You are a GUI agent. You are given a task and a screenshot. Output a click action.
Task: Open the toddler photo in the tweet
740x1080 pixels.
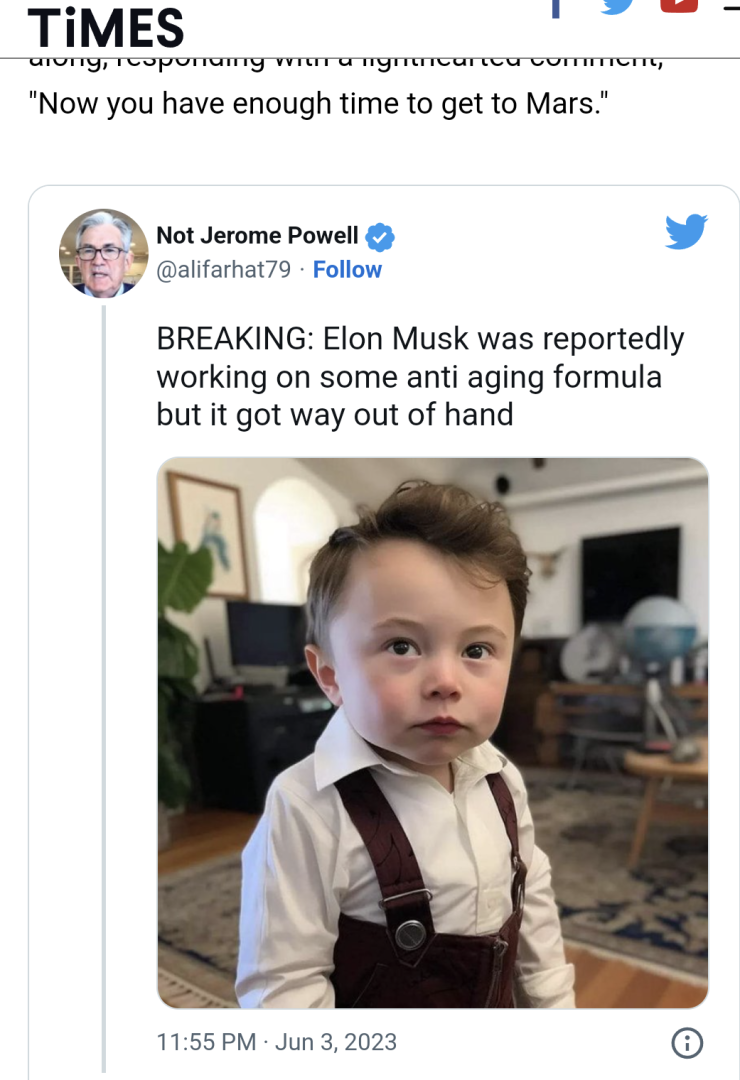(432, 732)
